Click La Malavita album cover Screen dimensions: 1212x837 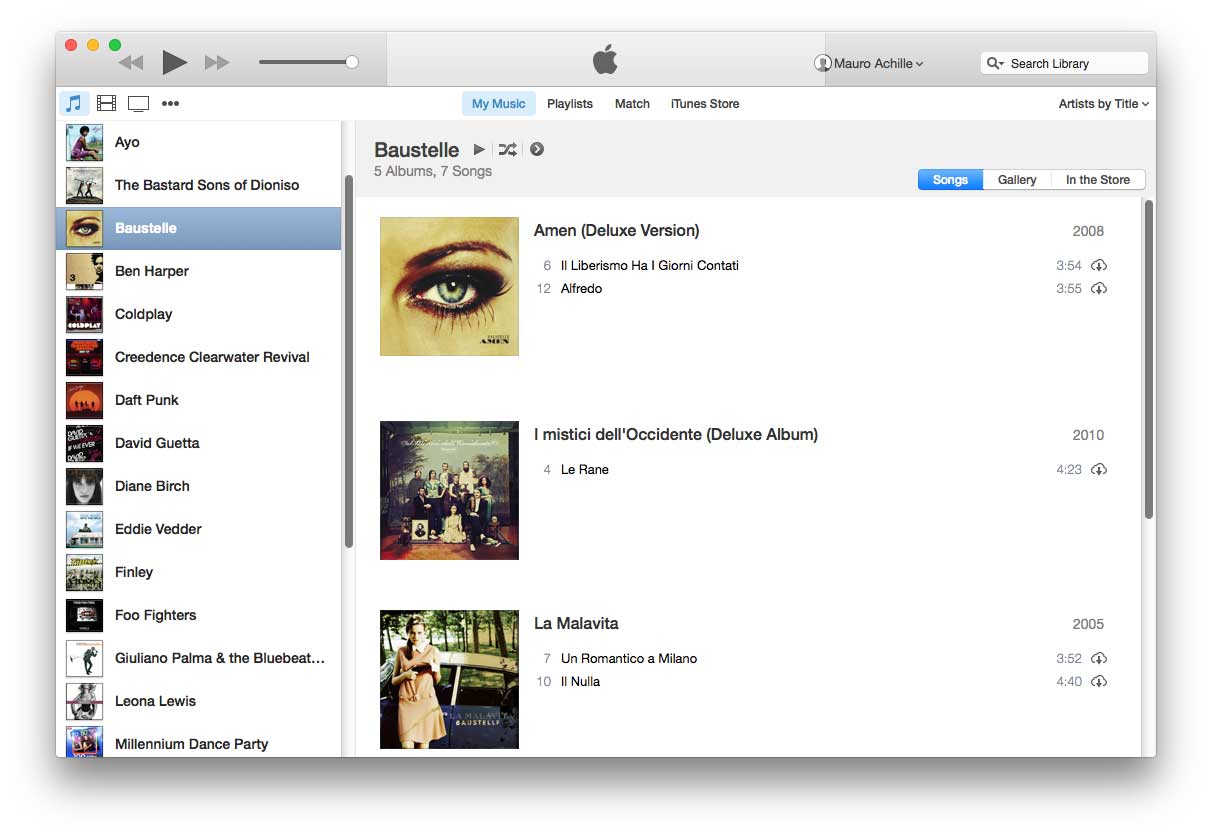[x=449, y=679]
